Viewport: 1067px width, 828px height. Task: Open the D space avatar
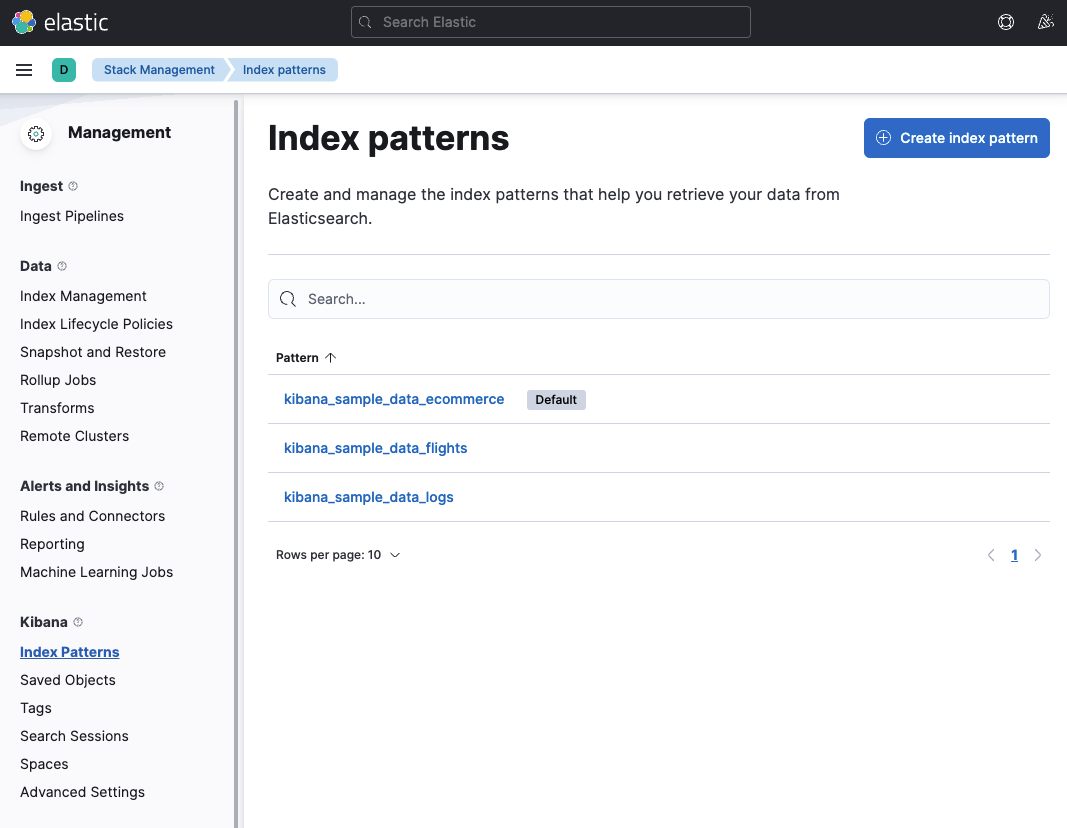tap(64, 70)
